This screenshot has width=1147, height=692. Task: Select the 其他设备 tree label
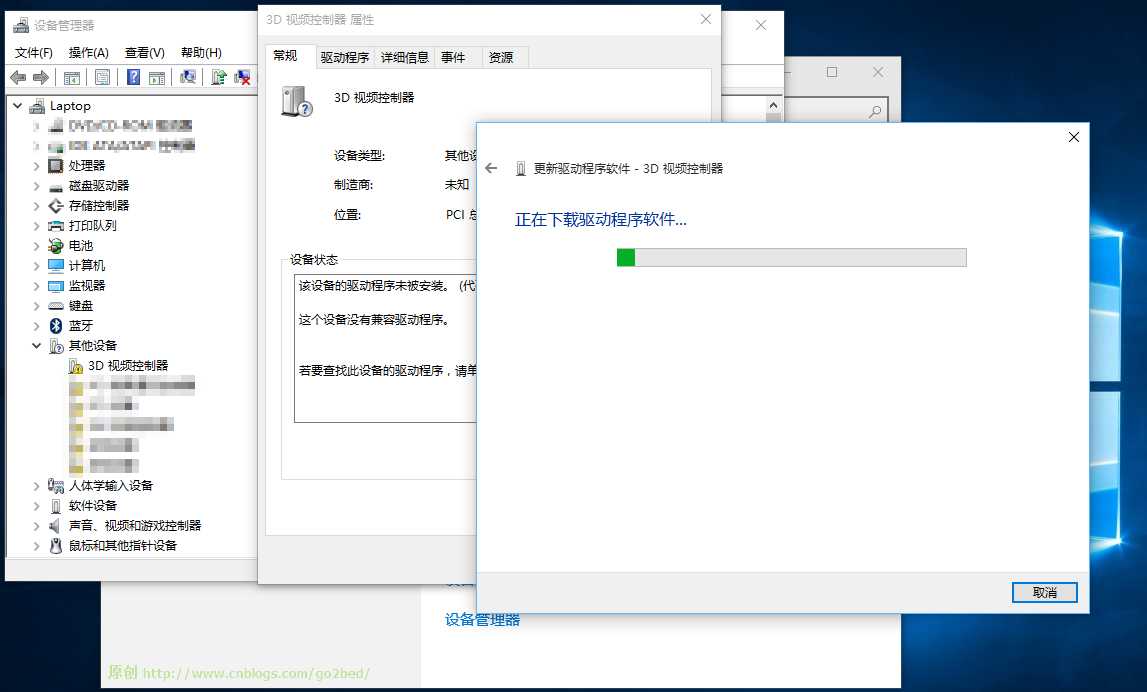click(x=93, y=346)
